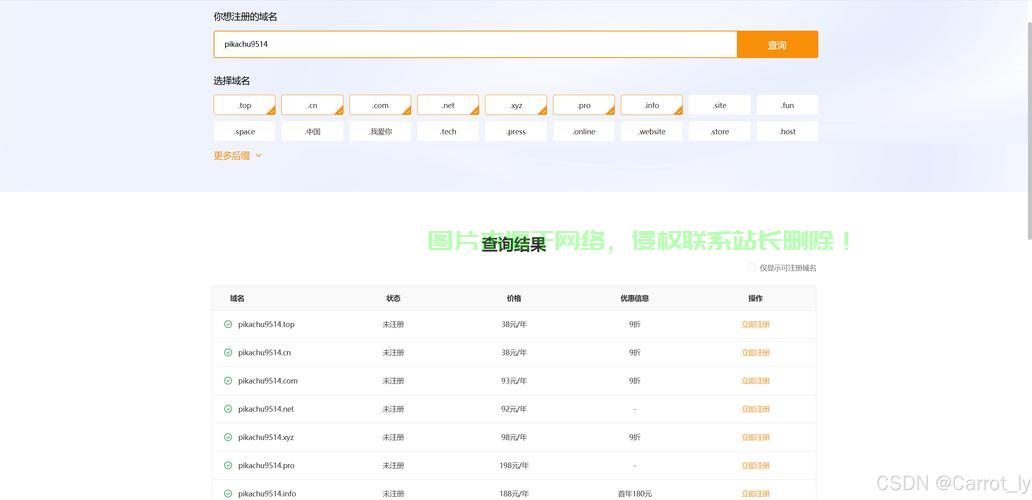Click the green check icon beside pikachu9514.com
The image size is (1032, 500).
click(x=228, y=381)
